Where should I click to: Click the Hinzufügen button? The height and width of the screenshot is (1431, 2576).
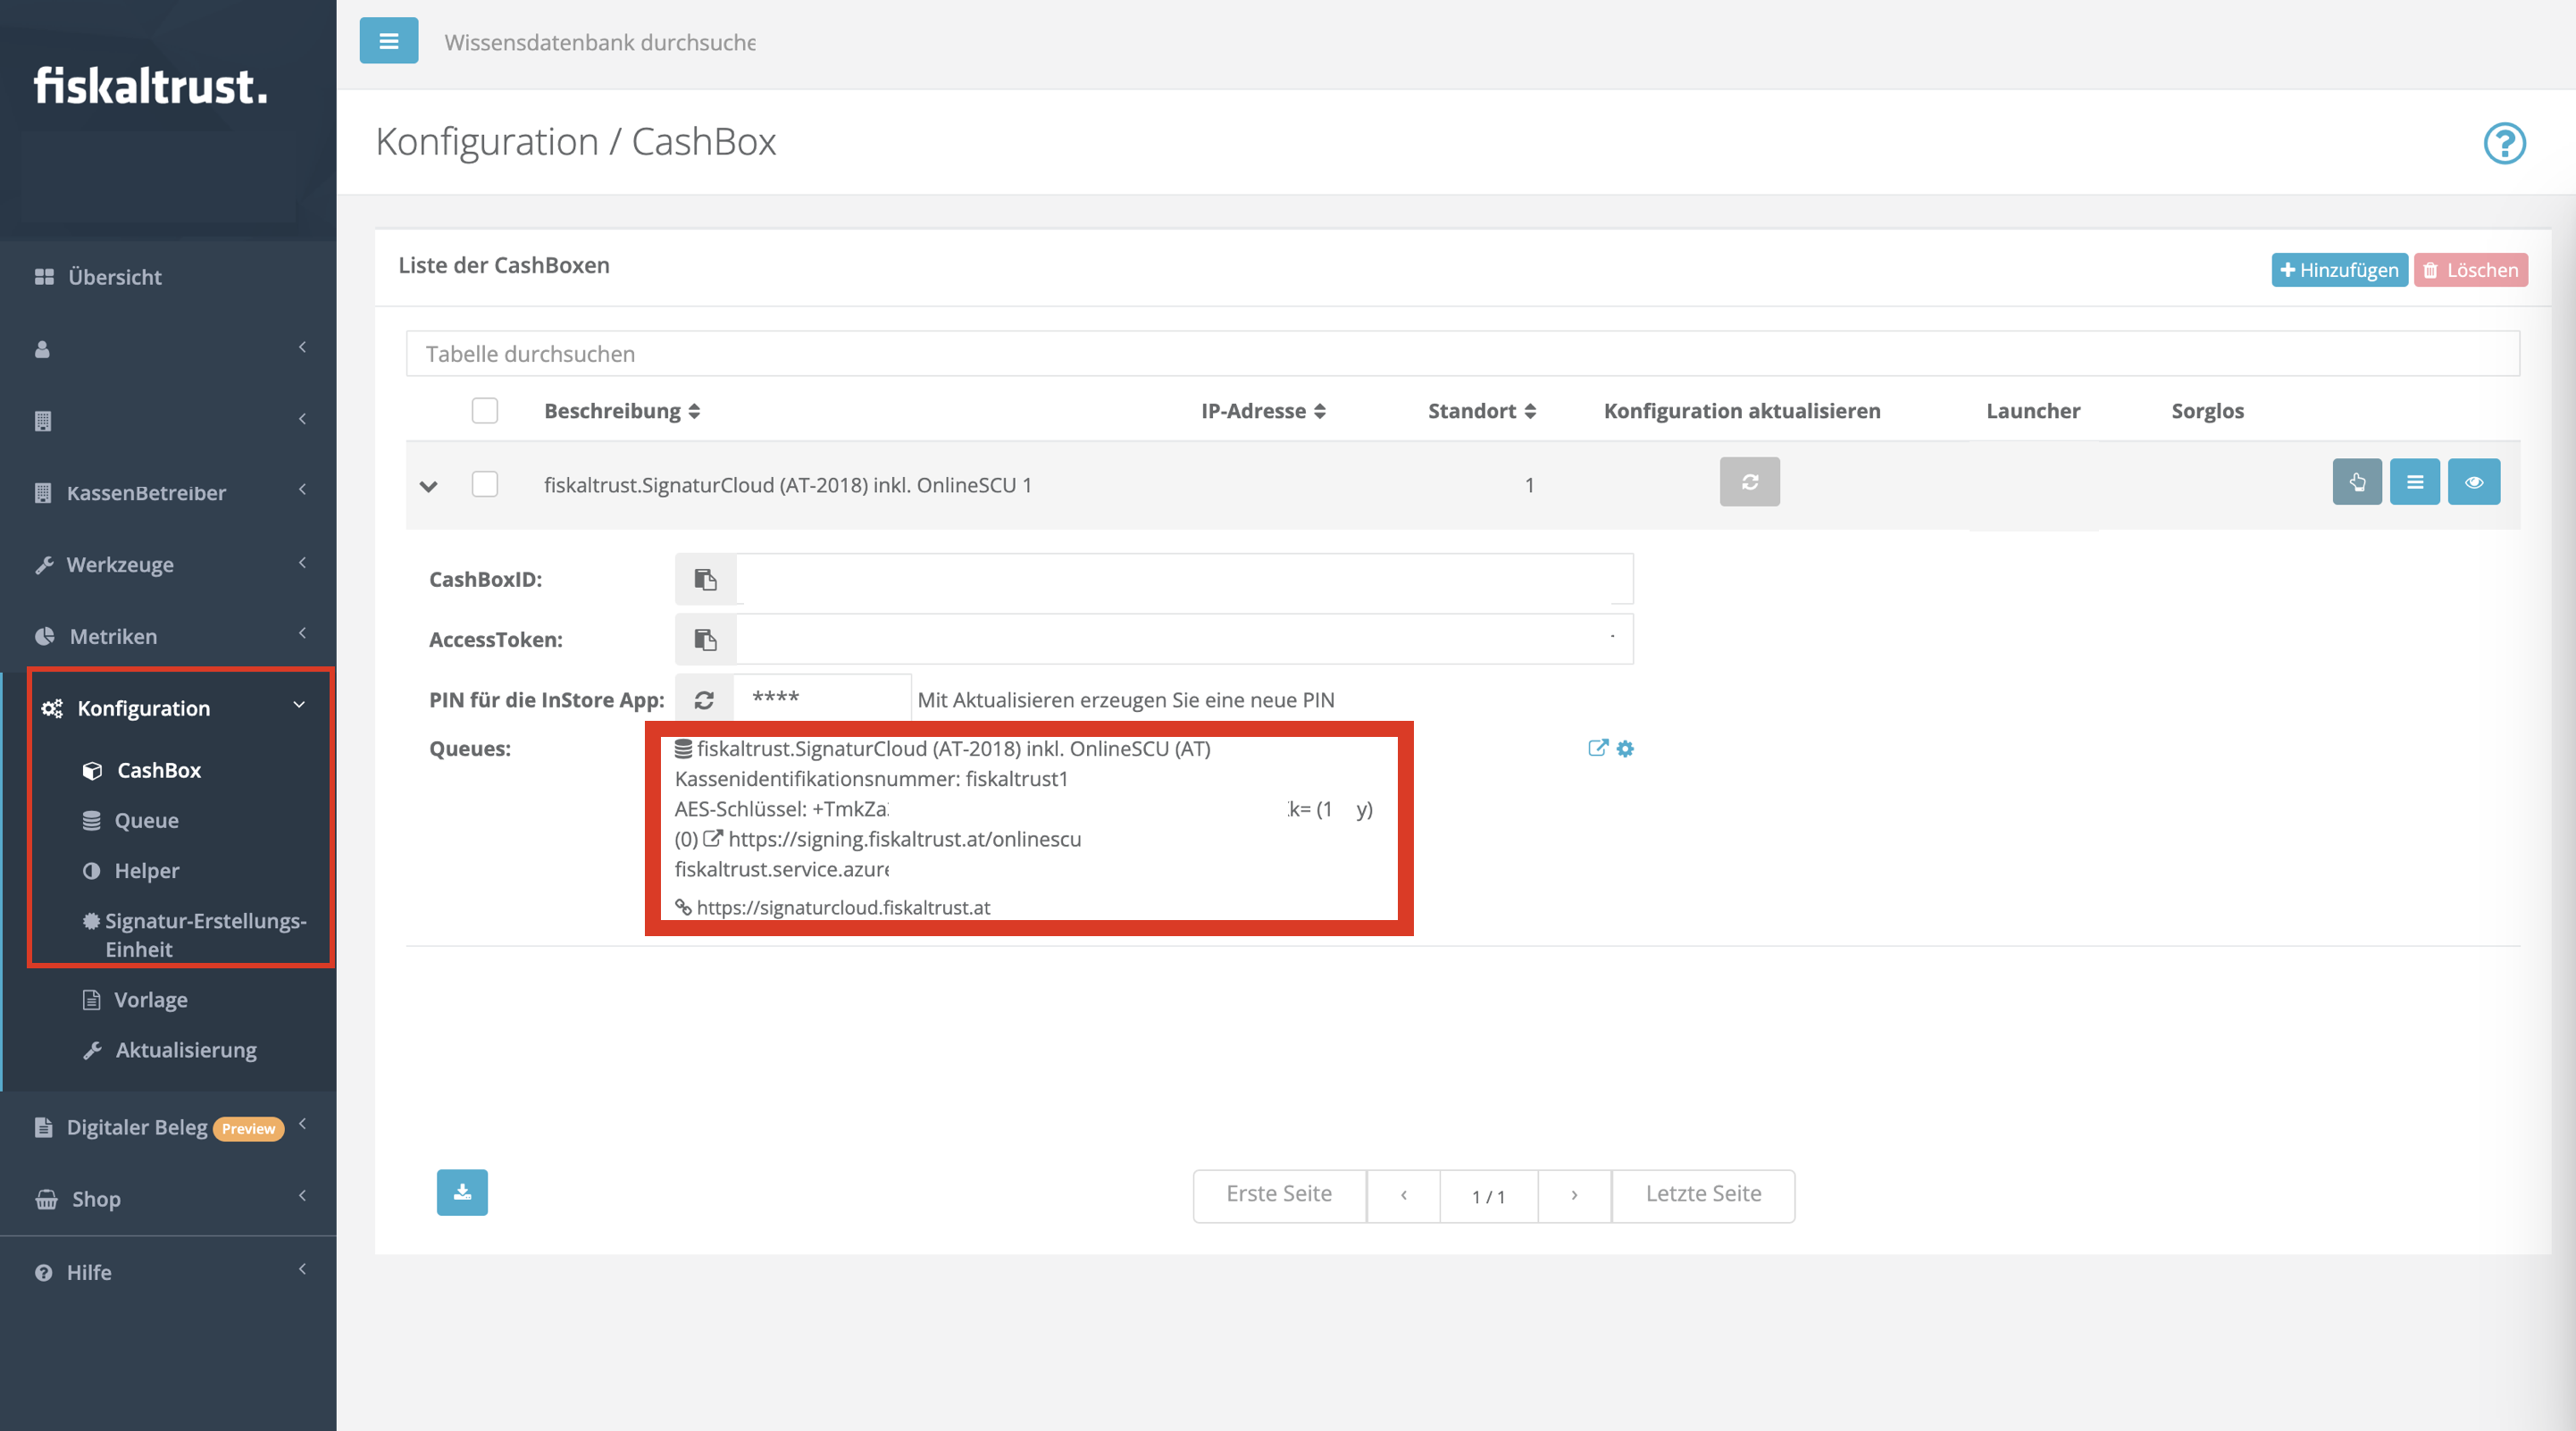coord(2339,270)
